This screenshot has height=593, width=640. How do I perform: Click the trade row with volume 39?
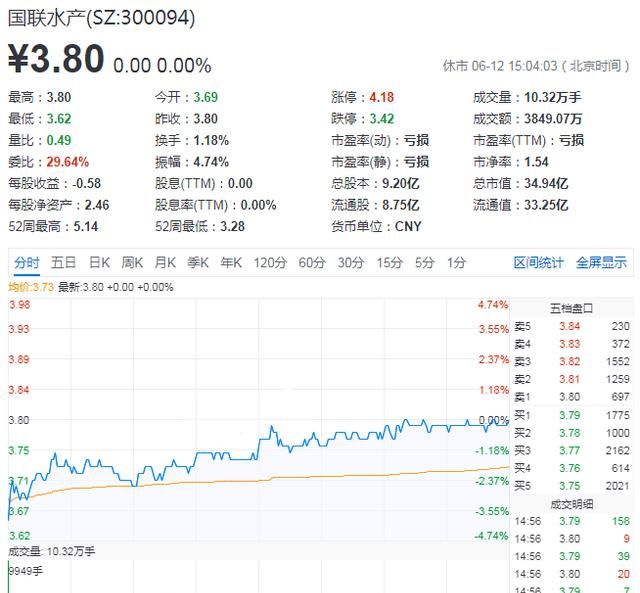pos(571,556)
